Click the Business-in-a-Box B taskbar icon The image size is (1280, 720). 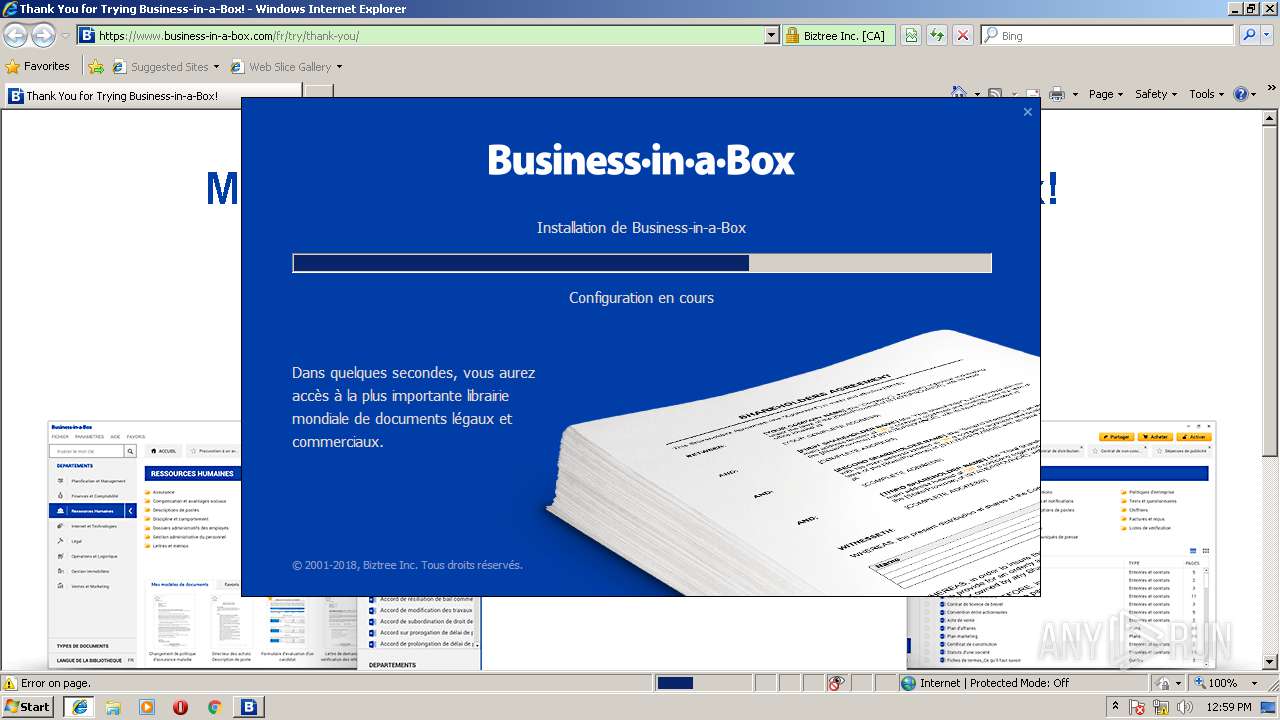249,707
